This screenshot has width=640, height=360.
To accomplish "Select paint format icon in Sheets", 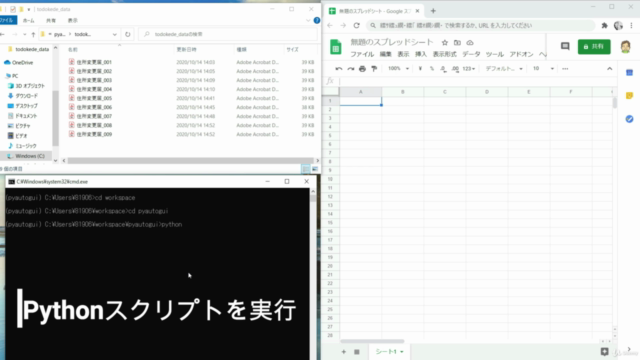I will 374,69.
